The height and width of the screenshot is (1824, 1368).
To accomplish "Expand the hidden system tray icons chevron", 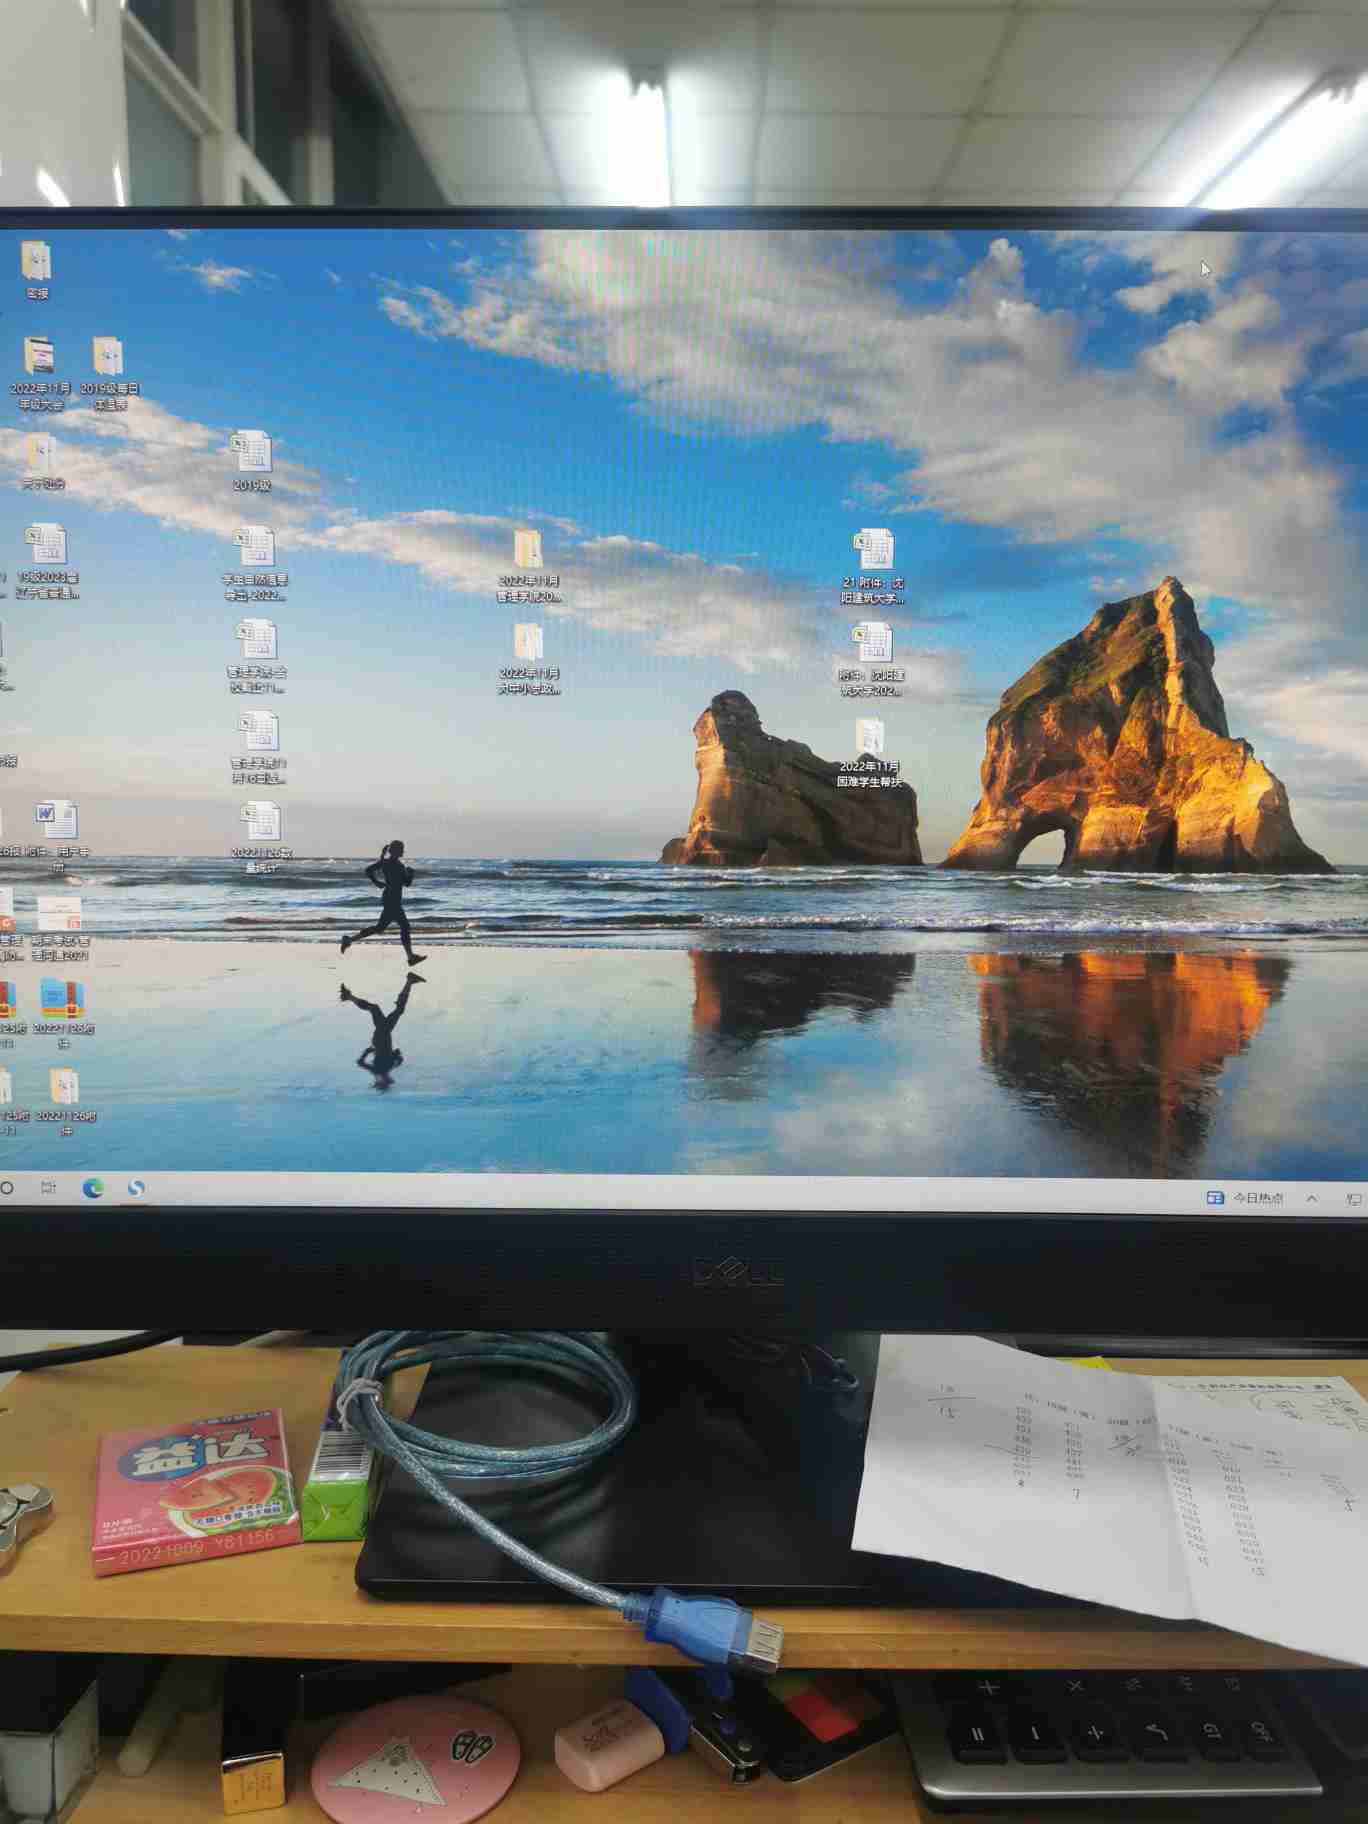I will click(x=1312, y=1198).
